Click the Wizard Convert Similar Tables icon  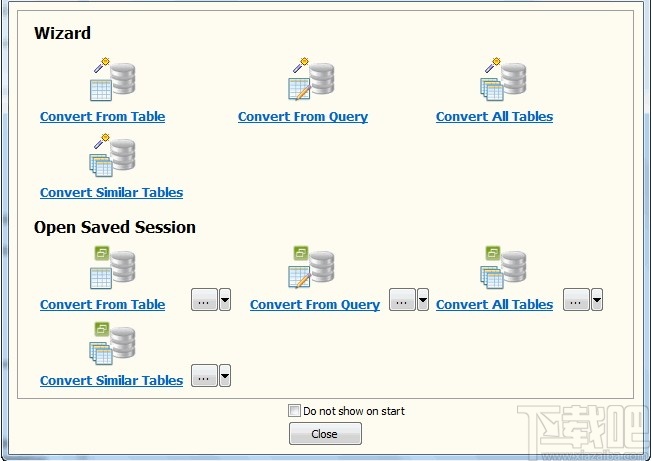[x=113, y=155]
